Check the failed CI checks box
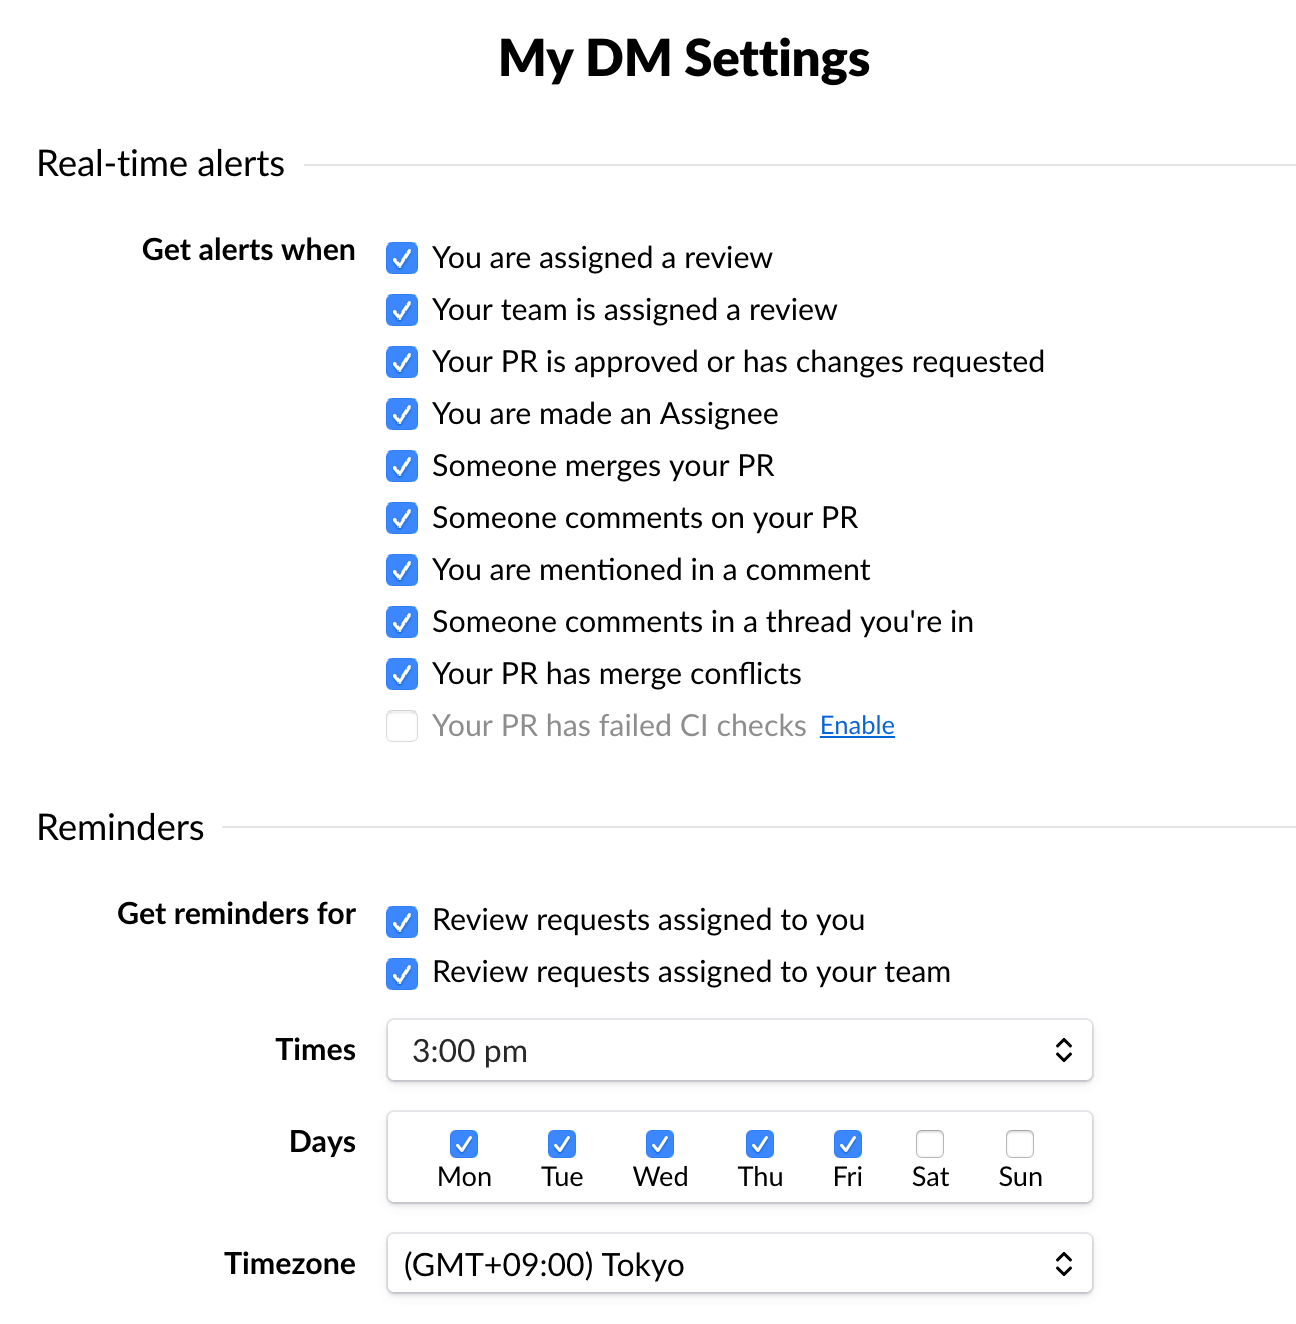This screenshot has height=1324, width=1296. pyautogui.click(x=402, y=726)
